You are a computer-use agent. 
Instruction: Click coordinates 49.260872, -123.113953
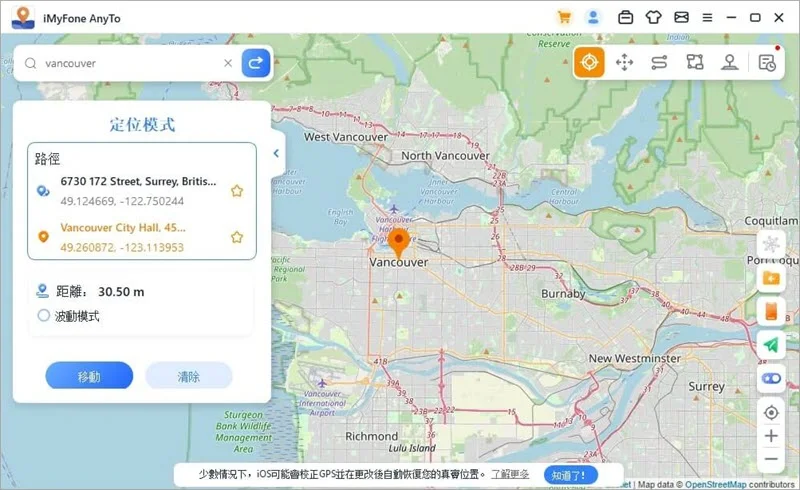(122, 248)
